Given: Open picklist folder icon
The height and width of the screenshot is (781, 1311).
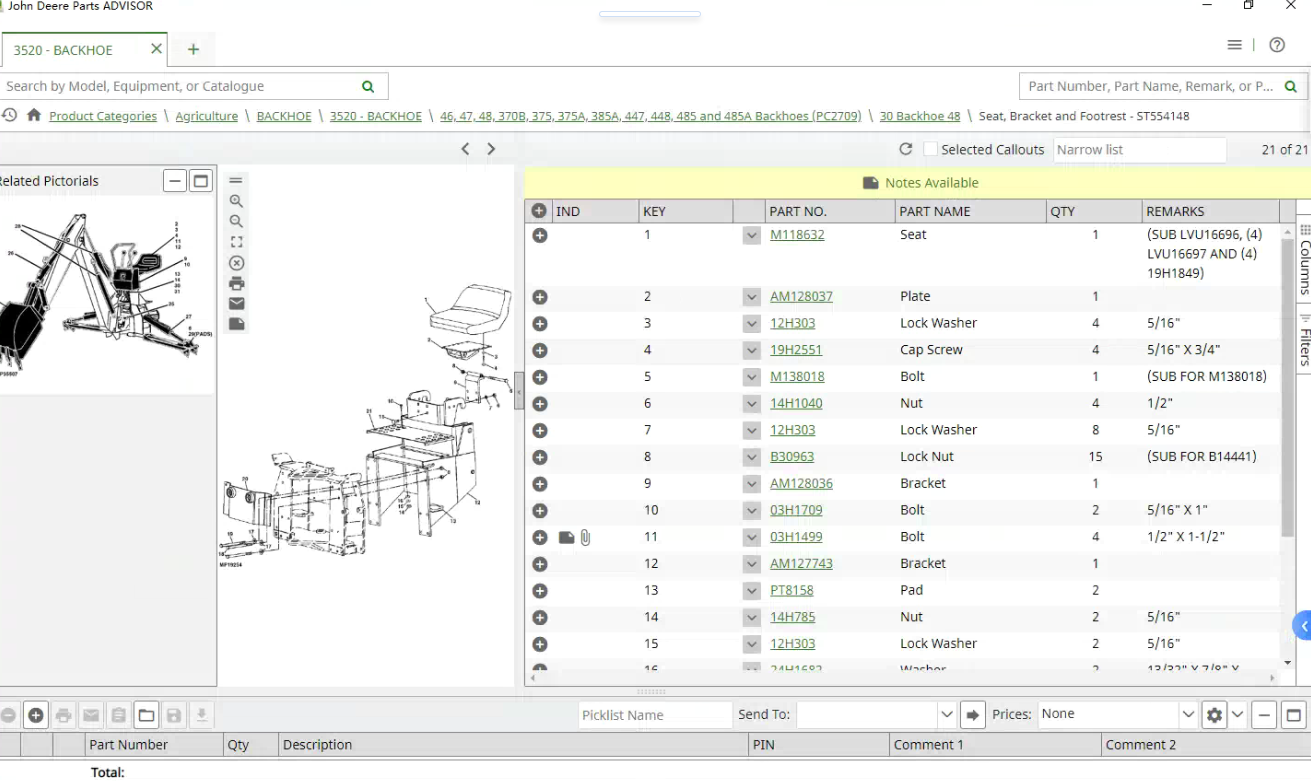Looking at the screenshot, I should 146,715.
